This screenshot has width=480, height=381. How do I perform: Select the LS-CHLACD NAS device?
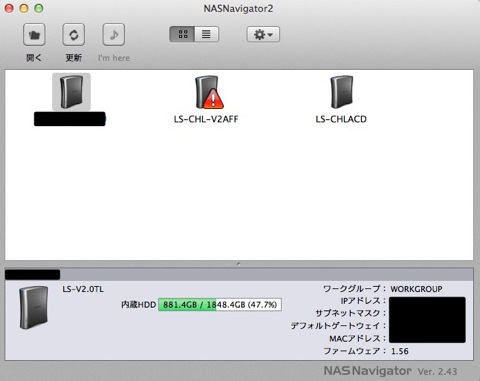point(342,92)
